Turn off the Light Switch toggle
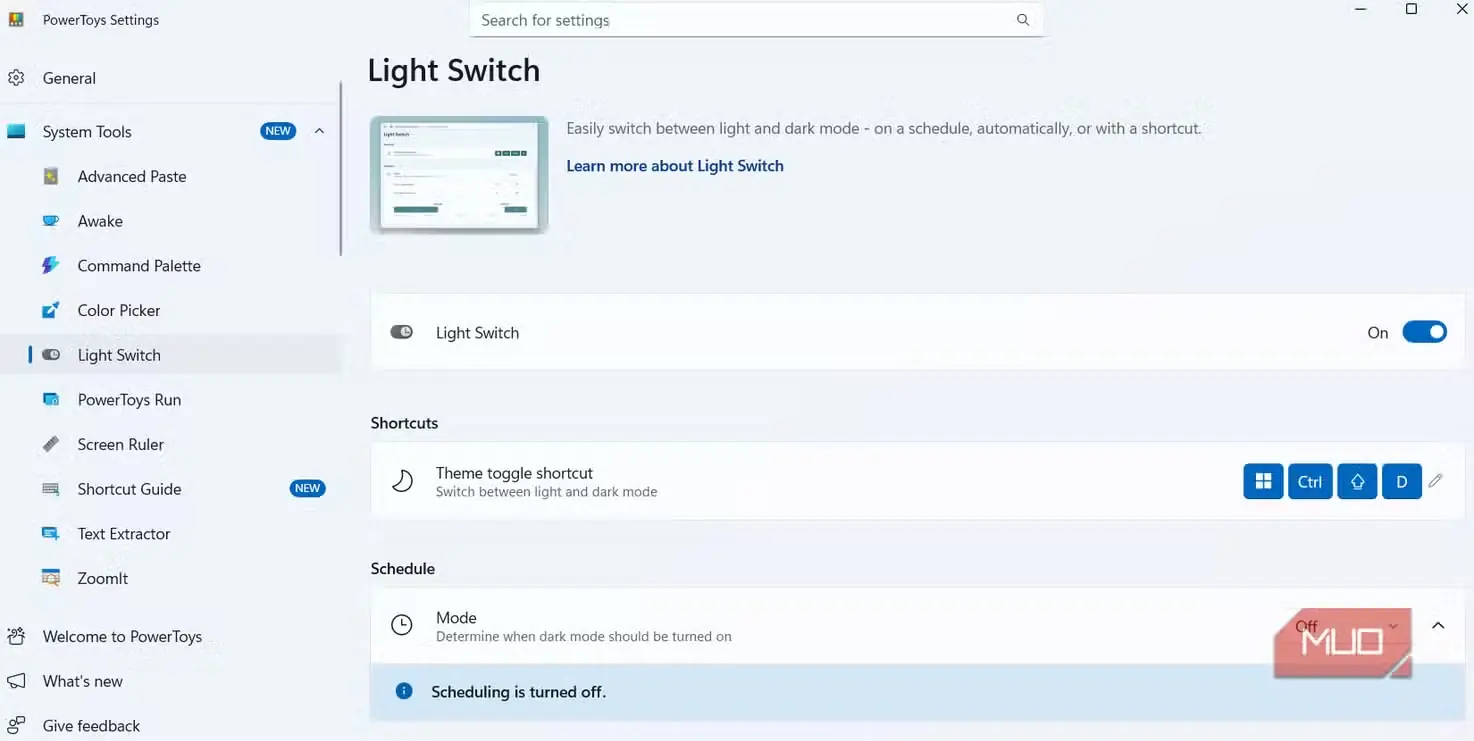Screen dimensions: 1474x741 (1425, 332)
